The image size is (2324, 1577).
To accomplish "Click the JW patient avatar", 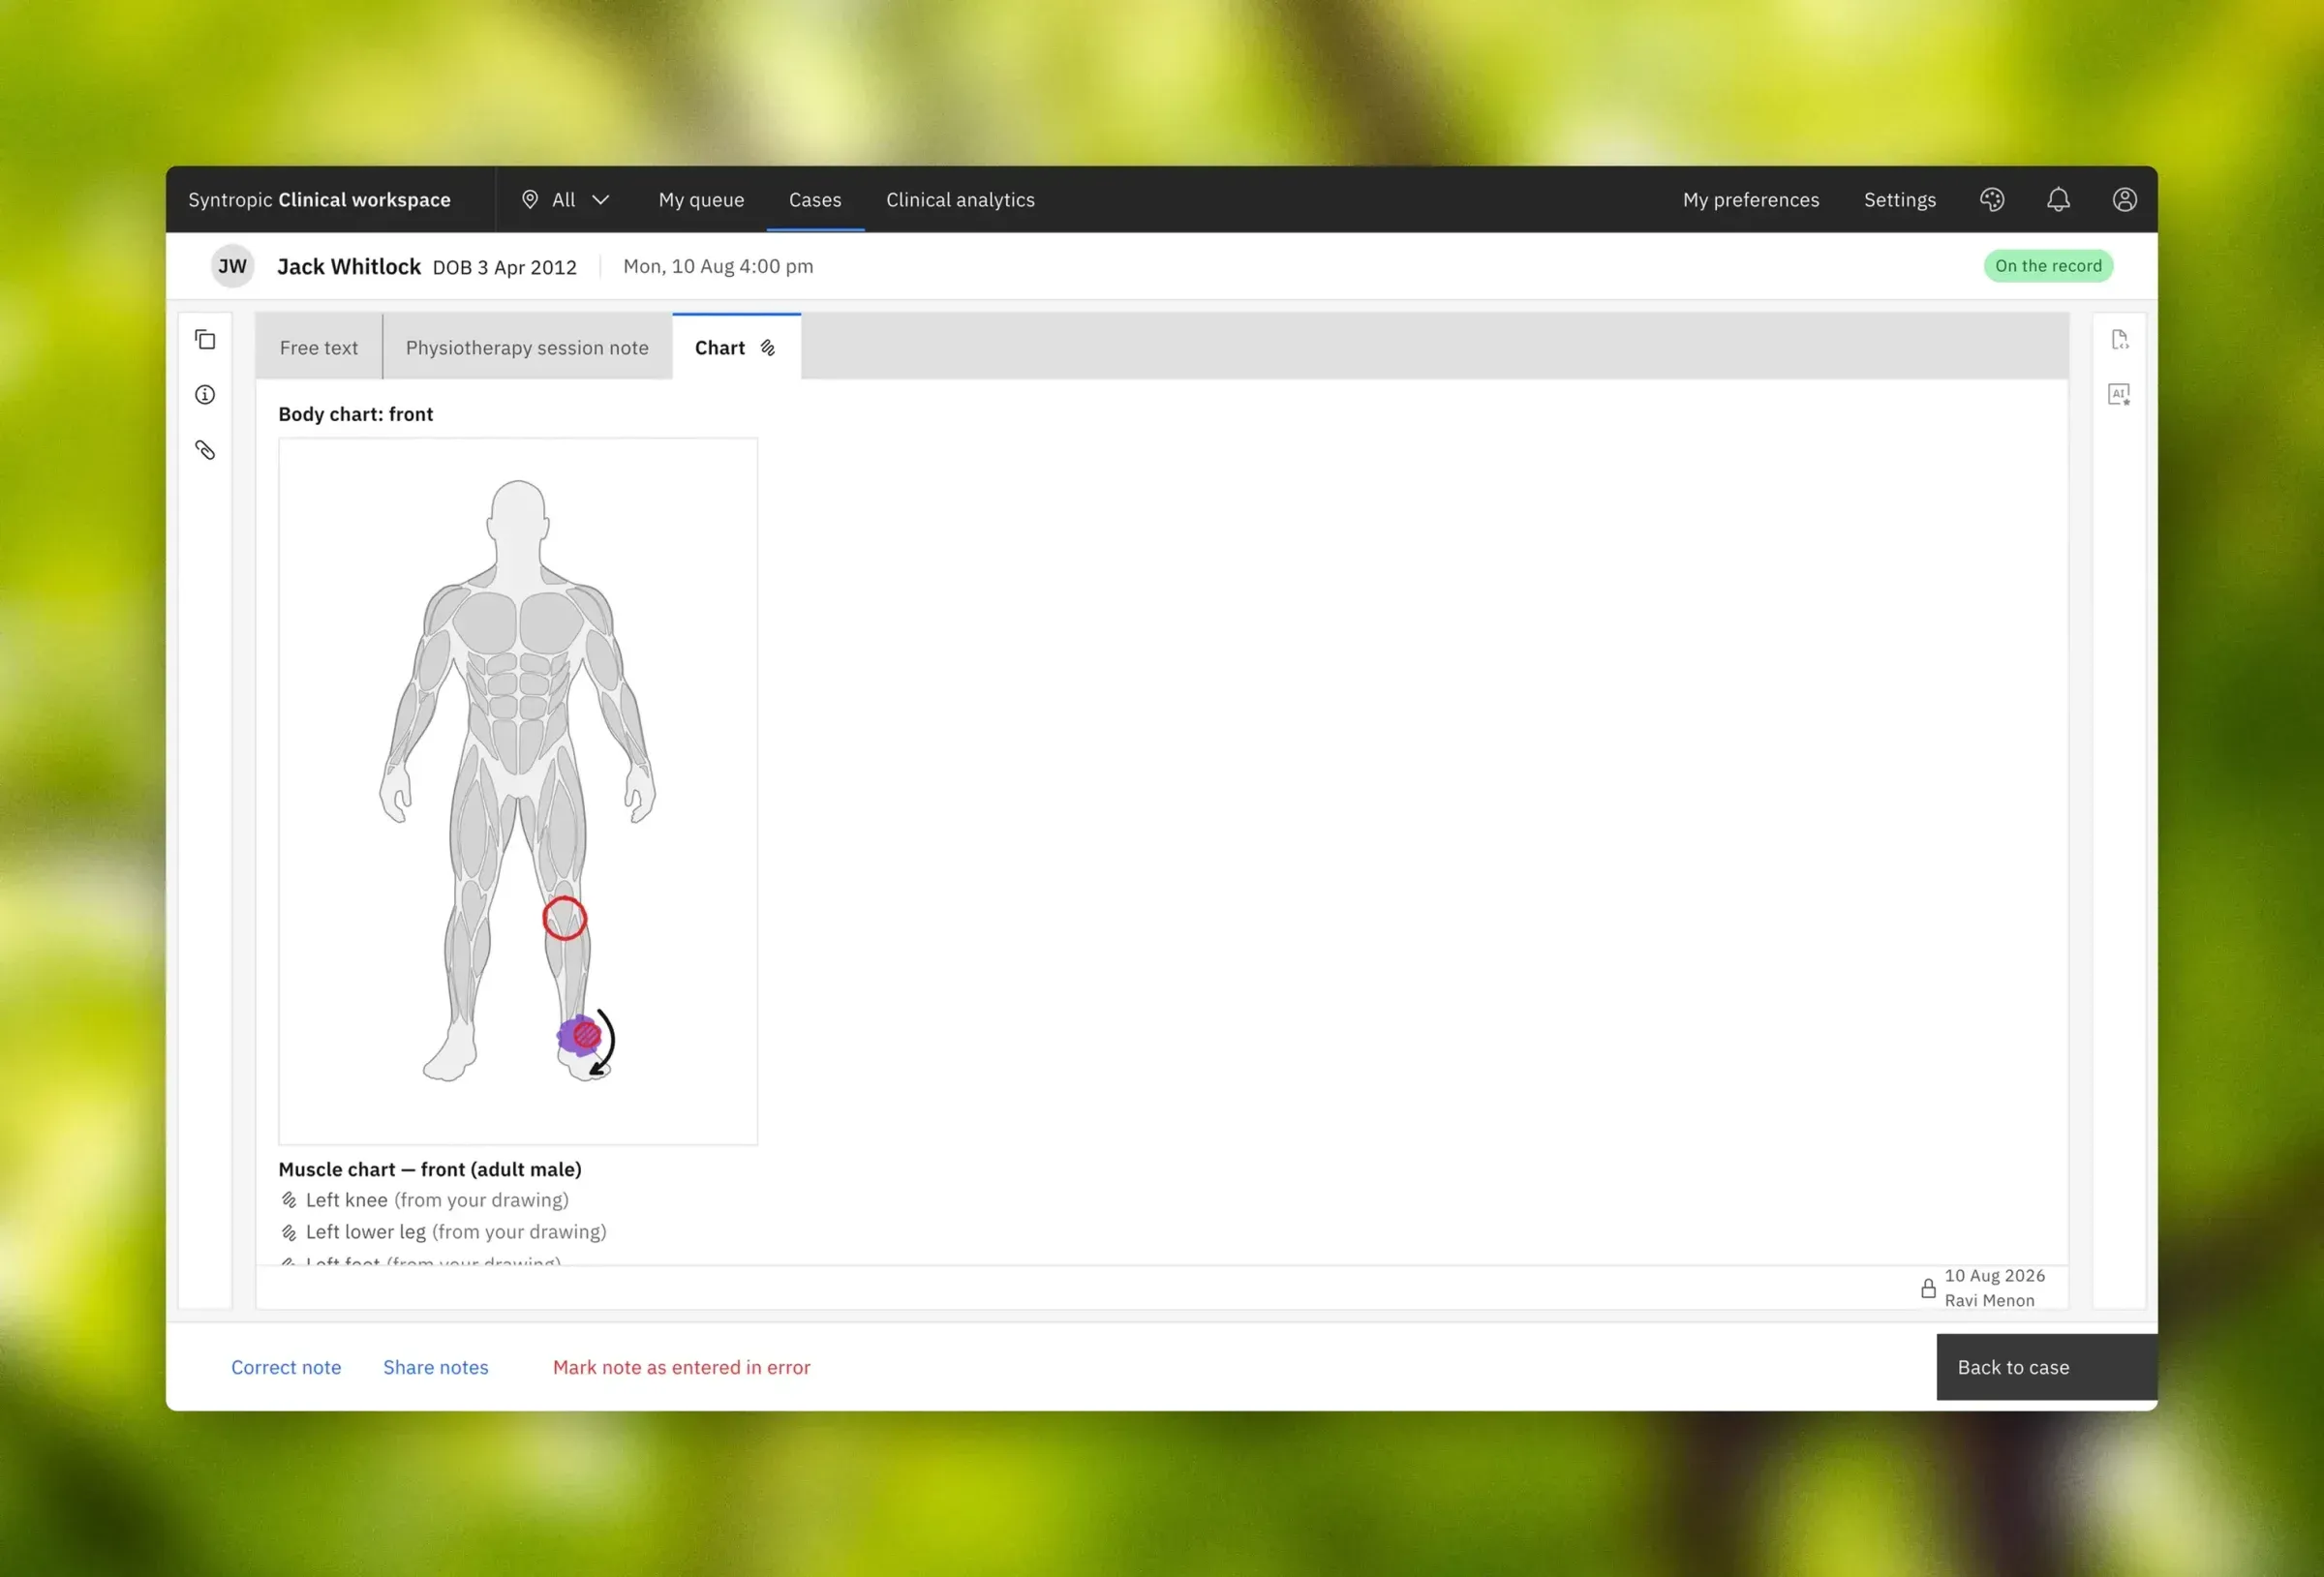I will click(x=232, y=266).
